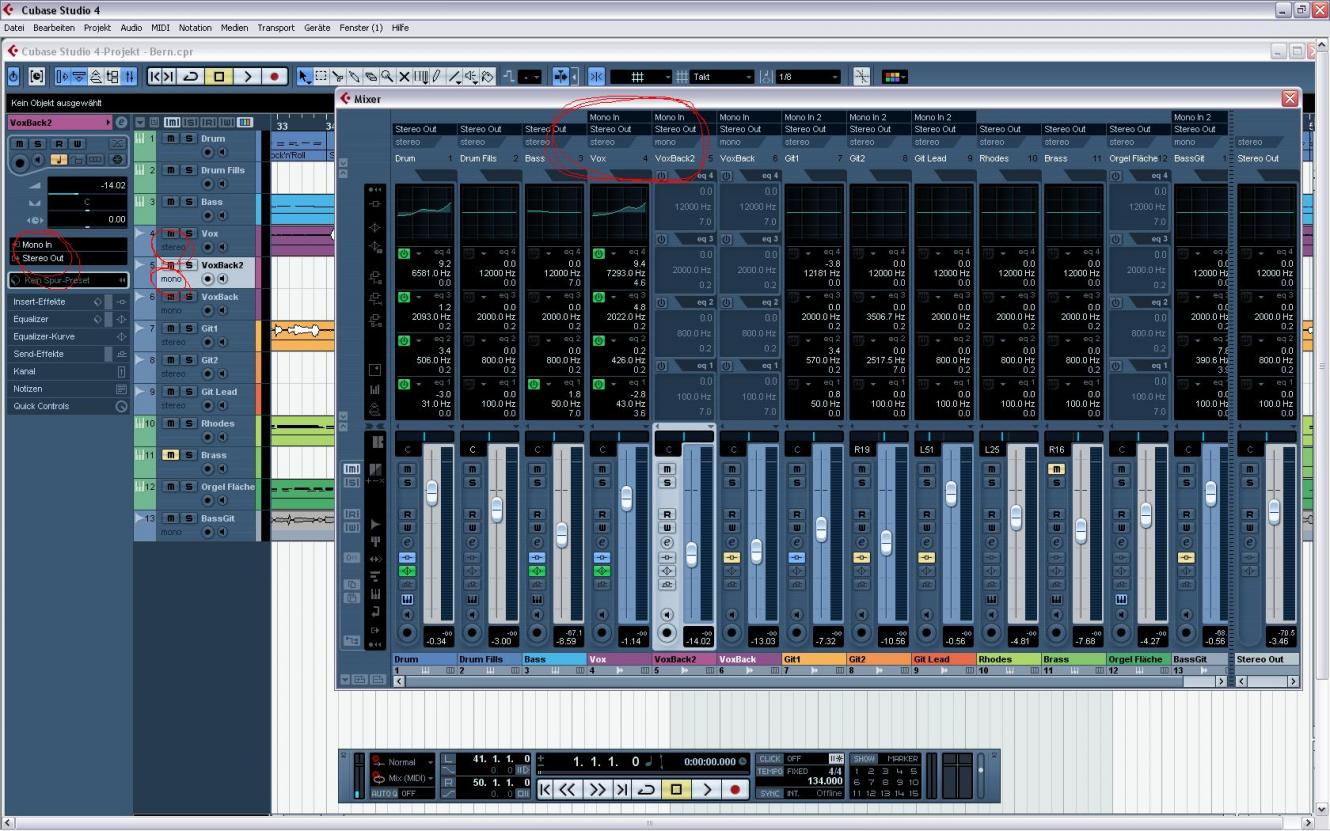Click Rewind in the transport panel

tap(567, 790)
